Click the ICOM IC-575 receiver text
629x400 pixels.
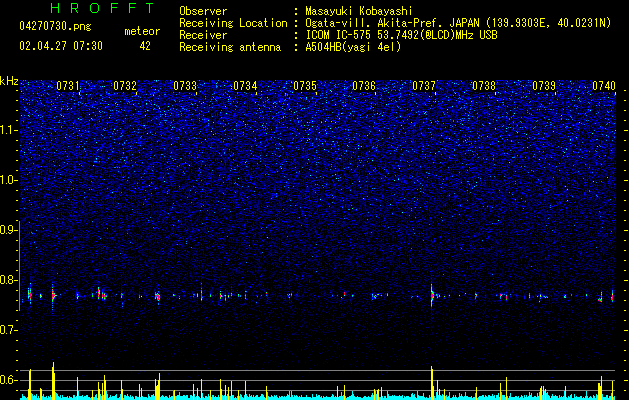401,35
